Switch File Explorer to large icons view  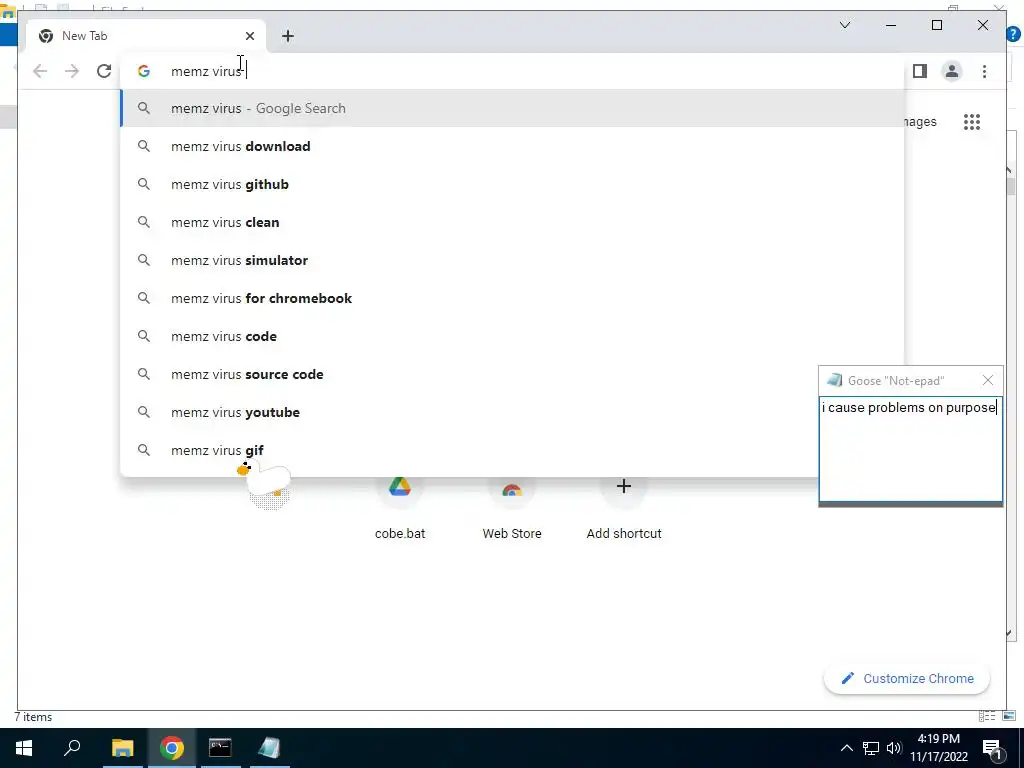[x=1009, y=716]
